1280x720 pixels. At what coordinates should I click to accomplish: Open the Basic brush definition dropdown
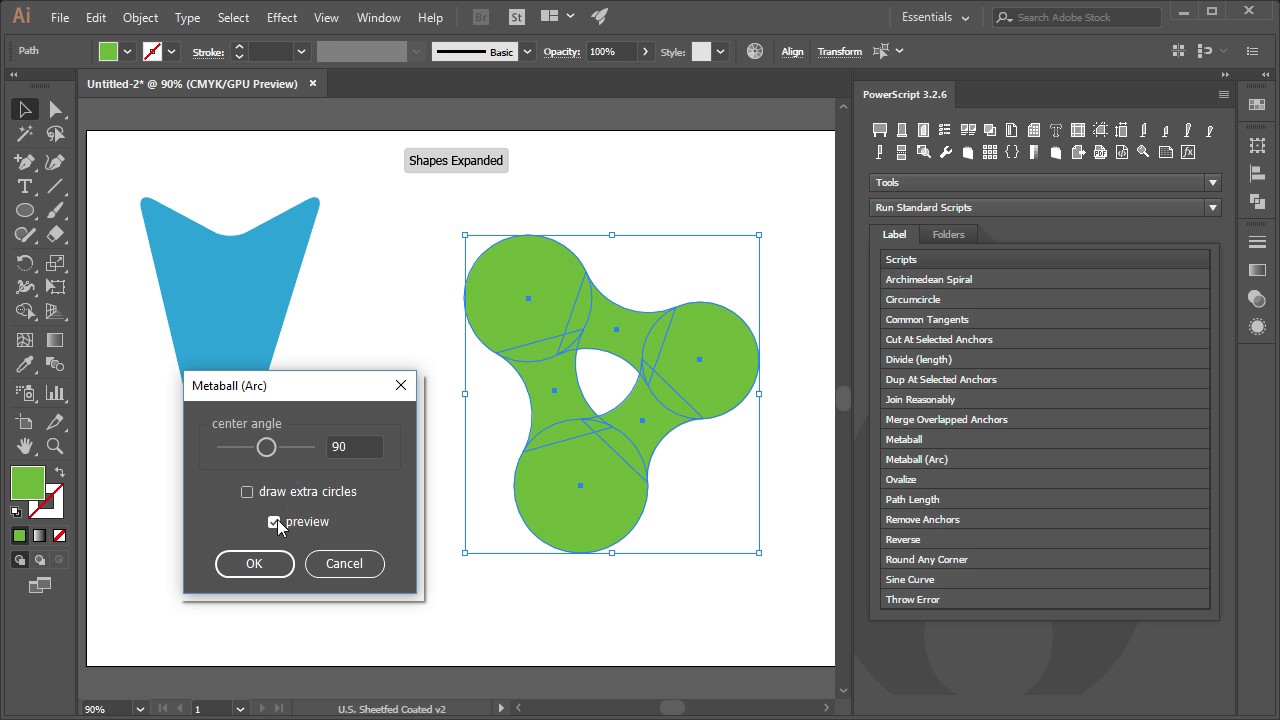point(526,52)
